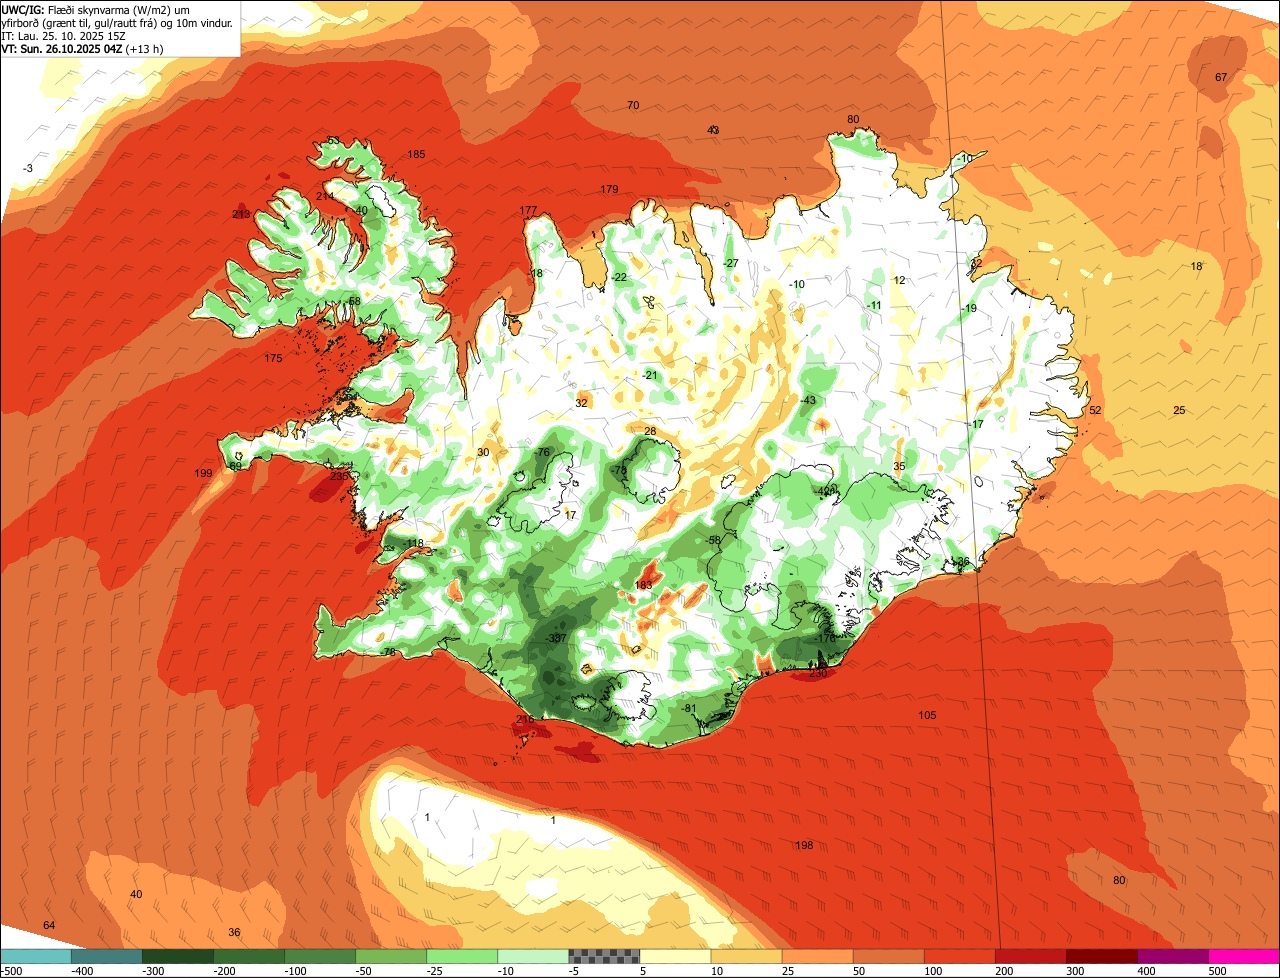This screenshot has height=978, width=1280.
Task: Click the "235" value on the map
Action: pyautogui.click(x=339, y=476)
